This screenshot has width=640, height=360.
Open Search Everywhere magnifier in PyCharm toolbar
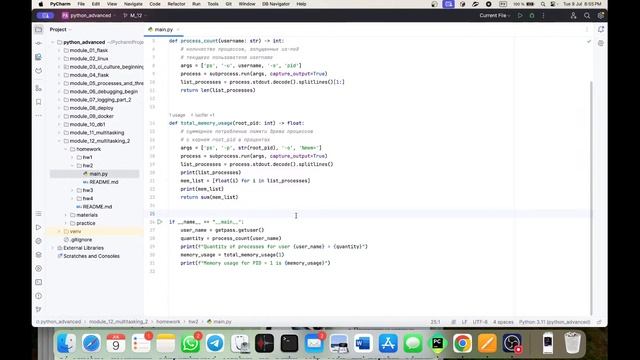(x=587, y=16)
